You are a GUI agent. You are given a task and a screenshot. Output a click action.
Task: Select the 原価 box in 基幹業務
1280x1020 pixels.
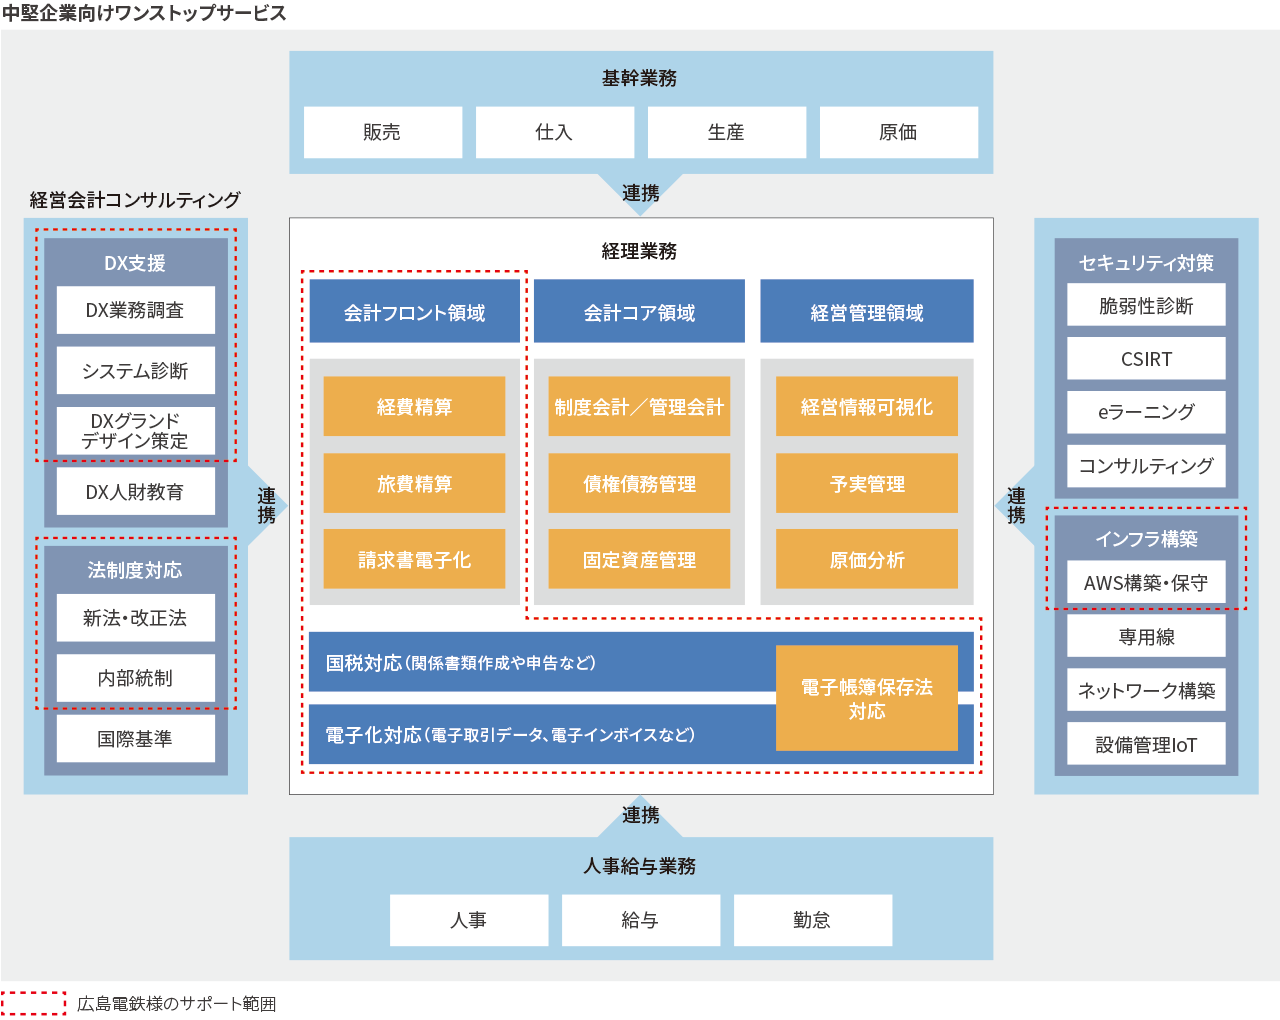[x=899, y=132]
